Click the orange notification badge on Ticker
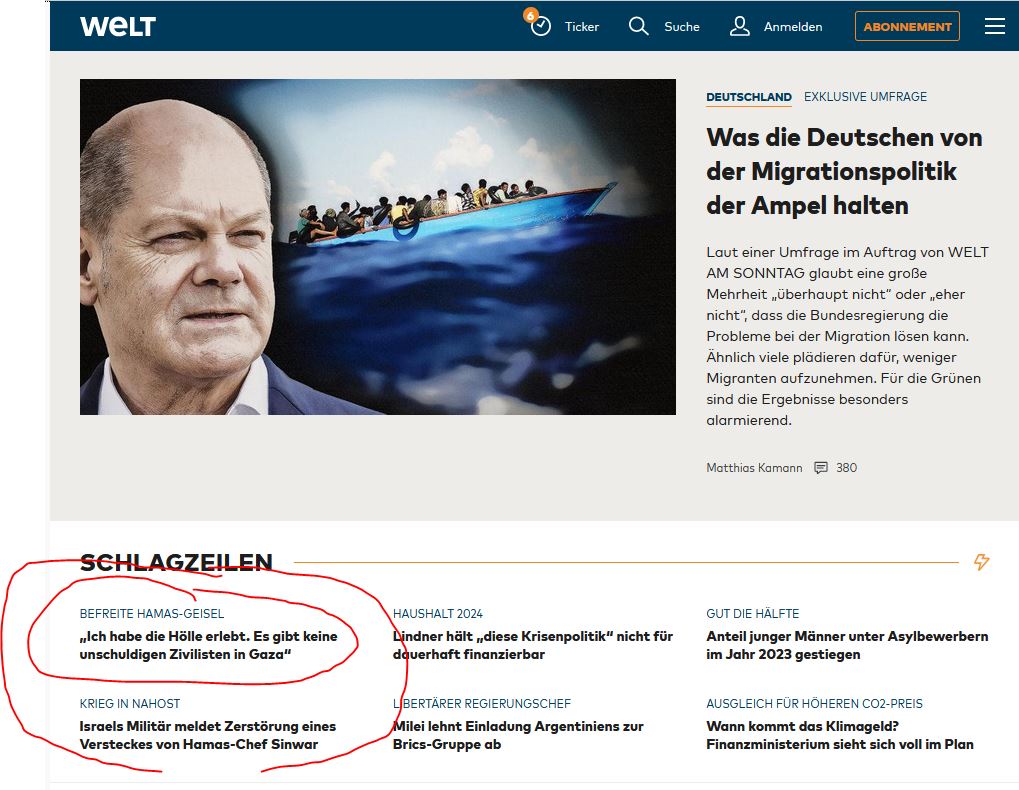This screenshot has width=1019, height=790. (531, 15)
